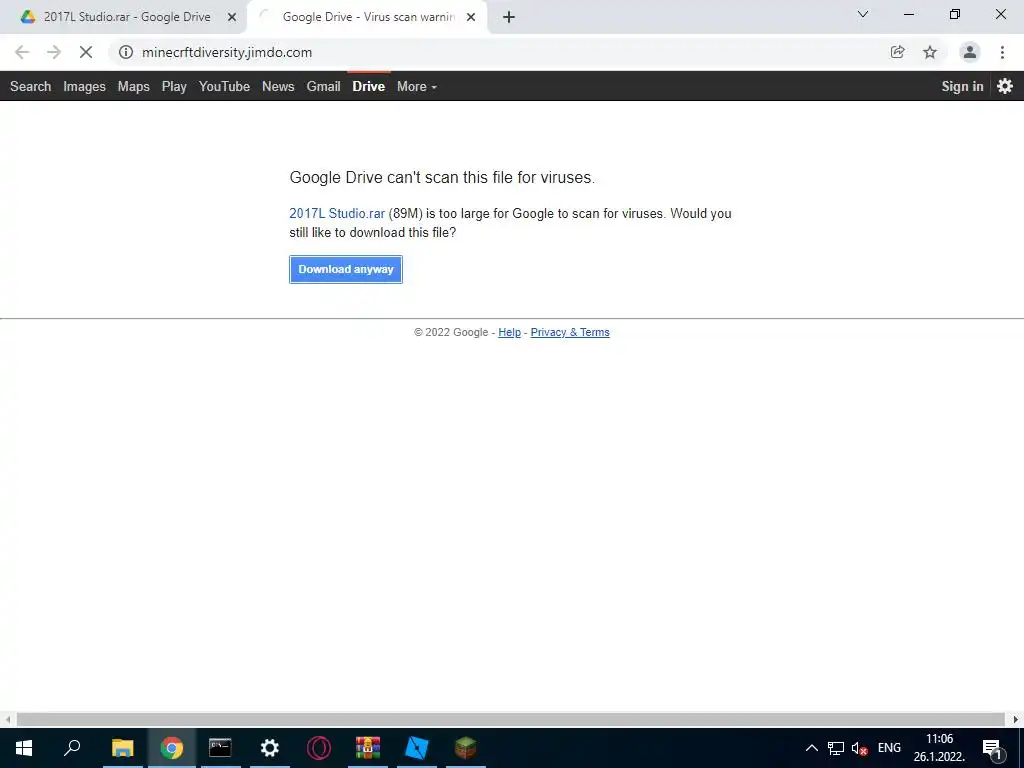Open Gmail in the Google bar
This screenshot has width=1024, height=768.
coord(323,86)
